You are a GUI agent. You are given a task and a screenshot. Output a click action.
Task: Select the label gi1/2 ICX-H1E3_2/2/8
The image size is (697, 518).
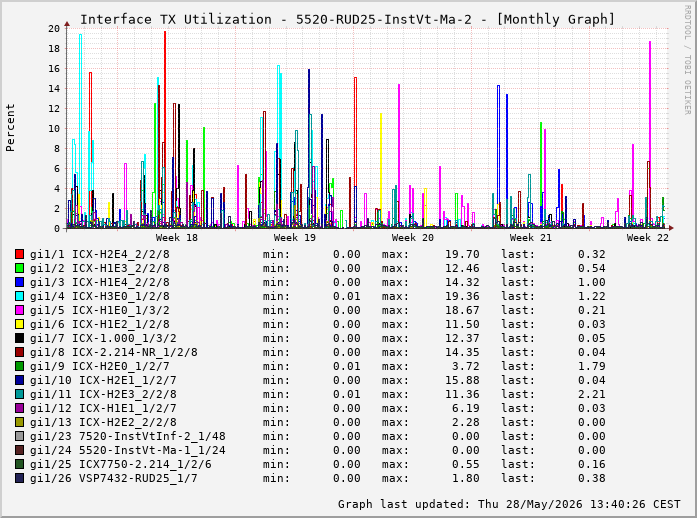[x=100, y=268]
